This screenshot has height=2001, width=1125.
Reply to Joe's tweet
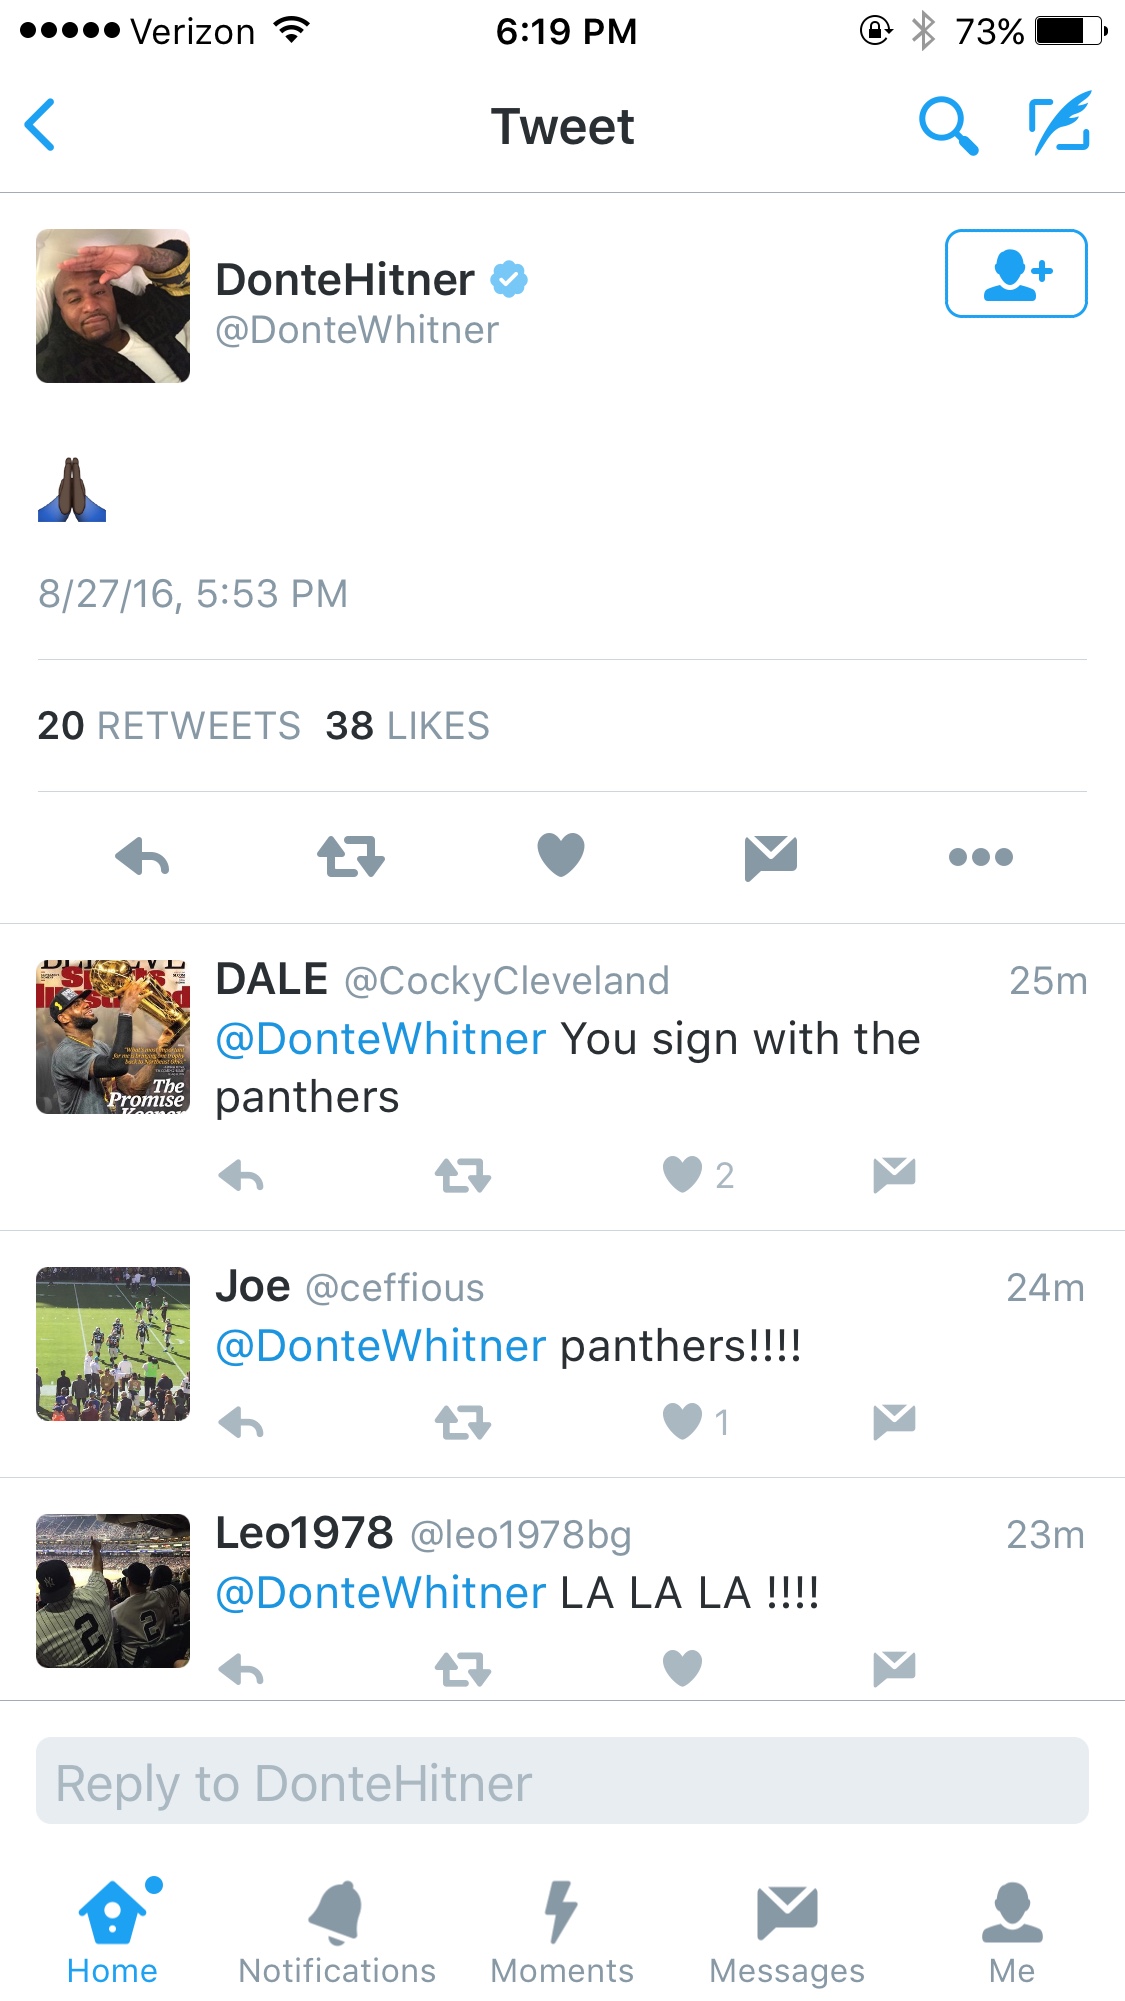click(241, 1422)
